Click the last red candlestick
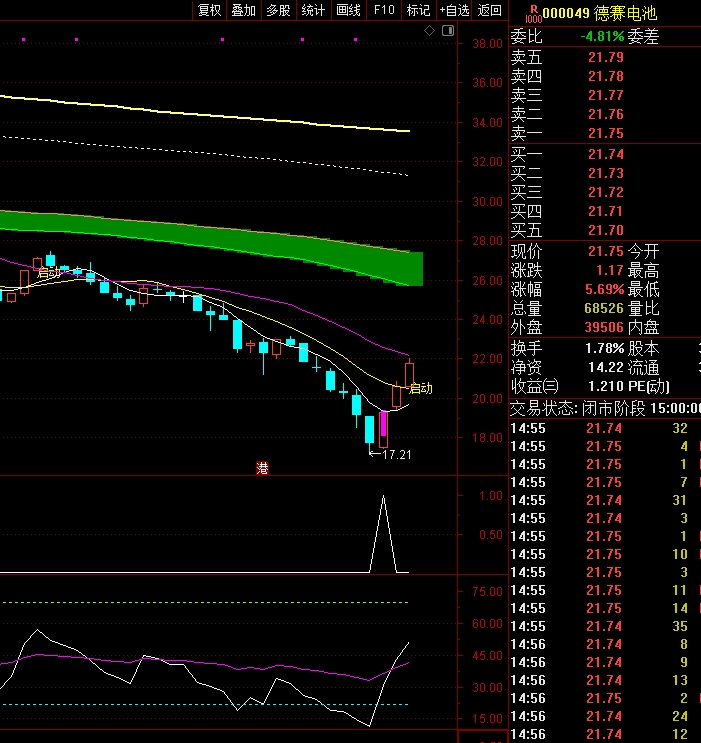 tap(409, 374)
